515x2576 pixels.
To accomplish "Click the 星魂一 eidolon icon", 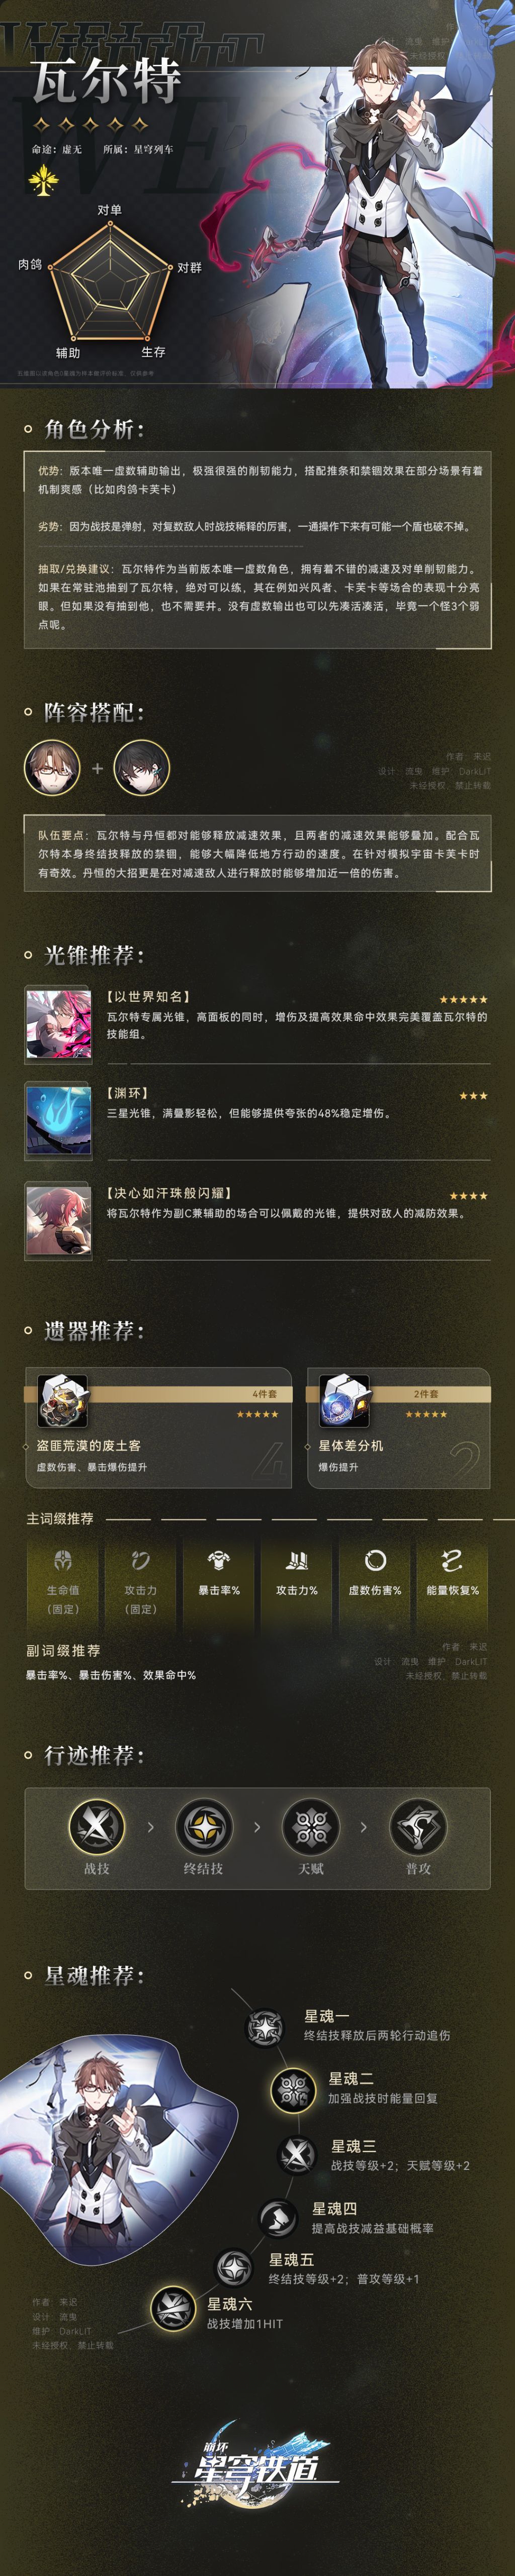I will pos(265,2027).
